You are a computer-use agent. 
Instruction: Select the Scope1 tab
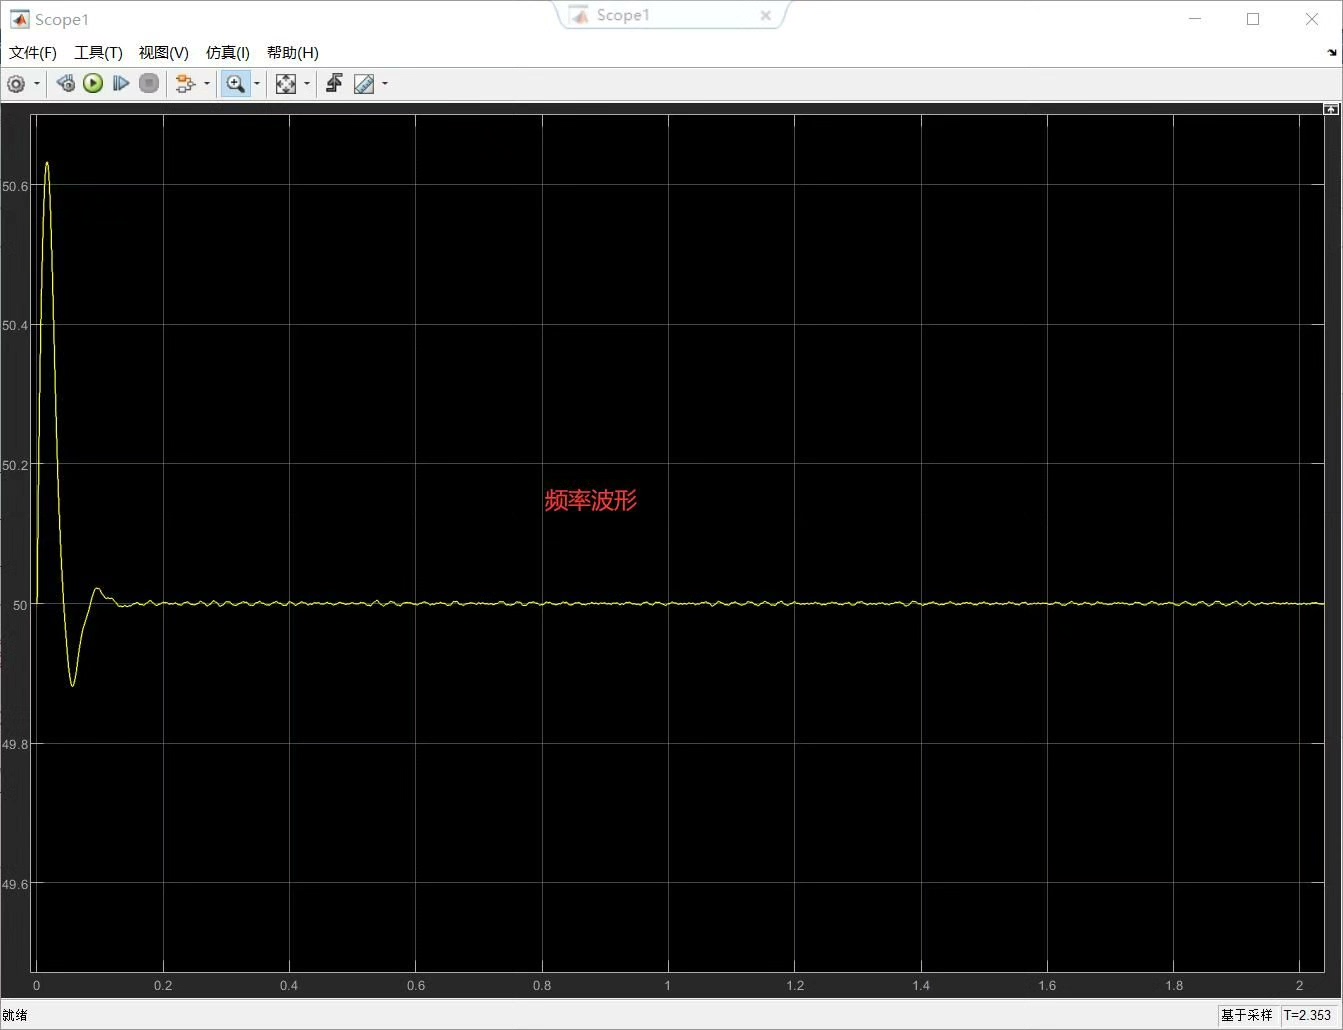pyautogui.click(x=622, y=15)
